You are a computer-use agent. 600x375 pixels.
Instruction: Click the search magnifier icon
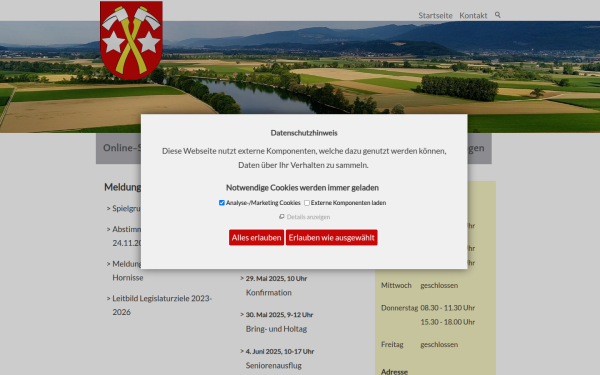coord(497,15)
